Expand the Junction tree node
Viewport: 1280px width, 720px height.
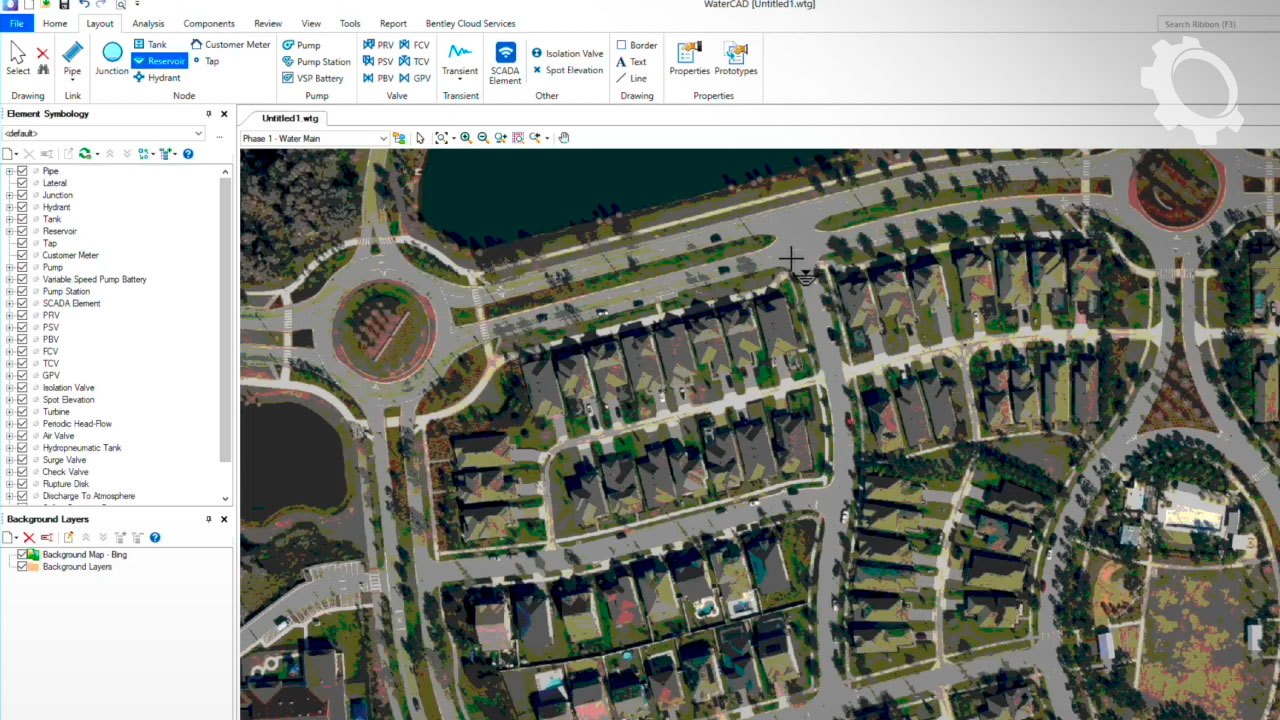[10, 195]
